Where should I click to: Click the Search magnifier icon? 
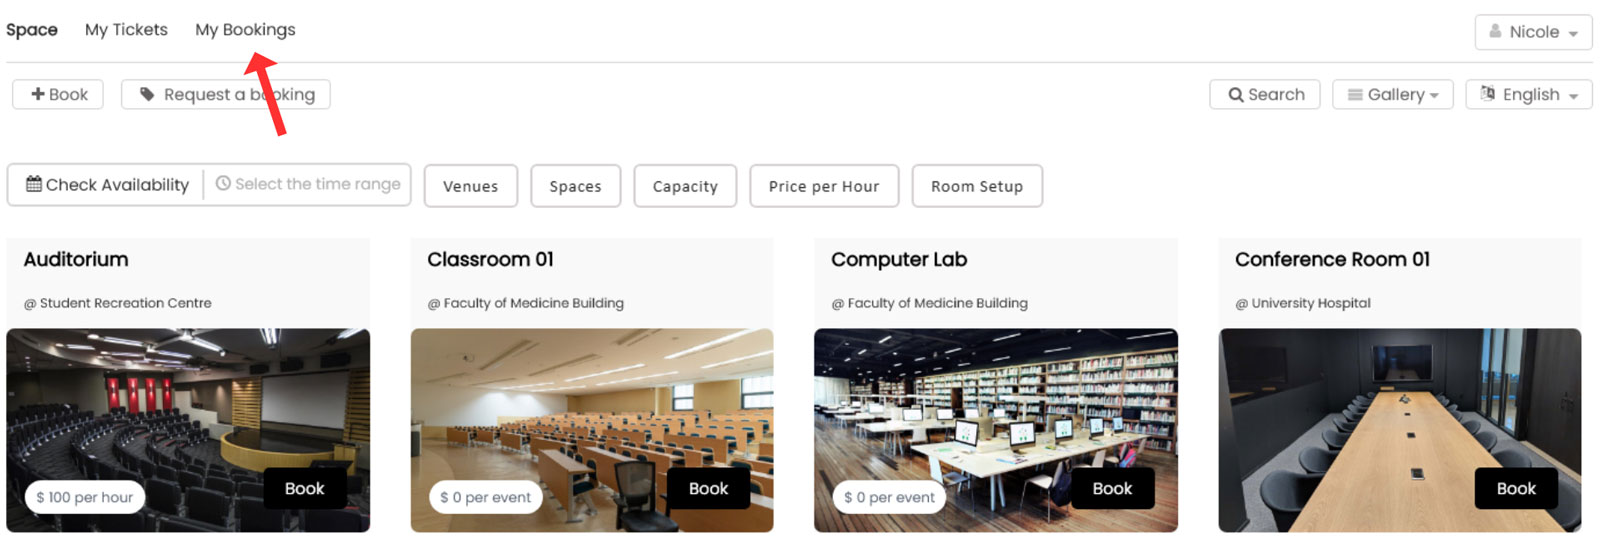pos(1236,95)
